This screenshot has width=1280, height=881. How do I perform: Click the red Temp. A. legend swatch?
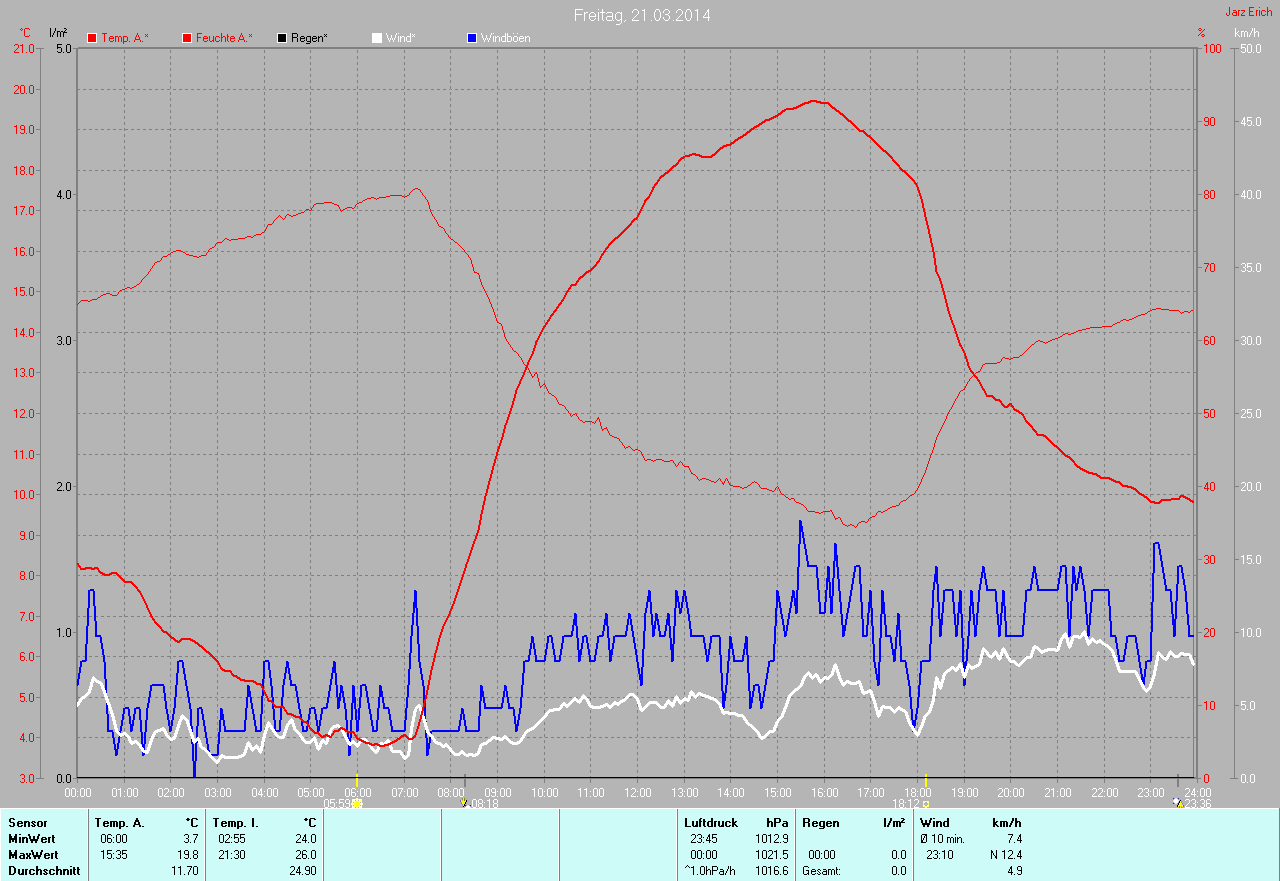[92, 38]
